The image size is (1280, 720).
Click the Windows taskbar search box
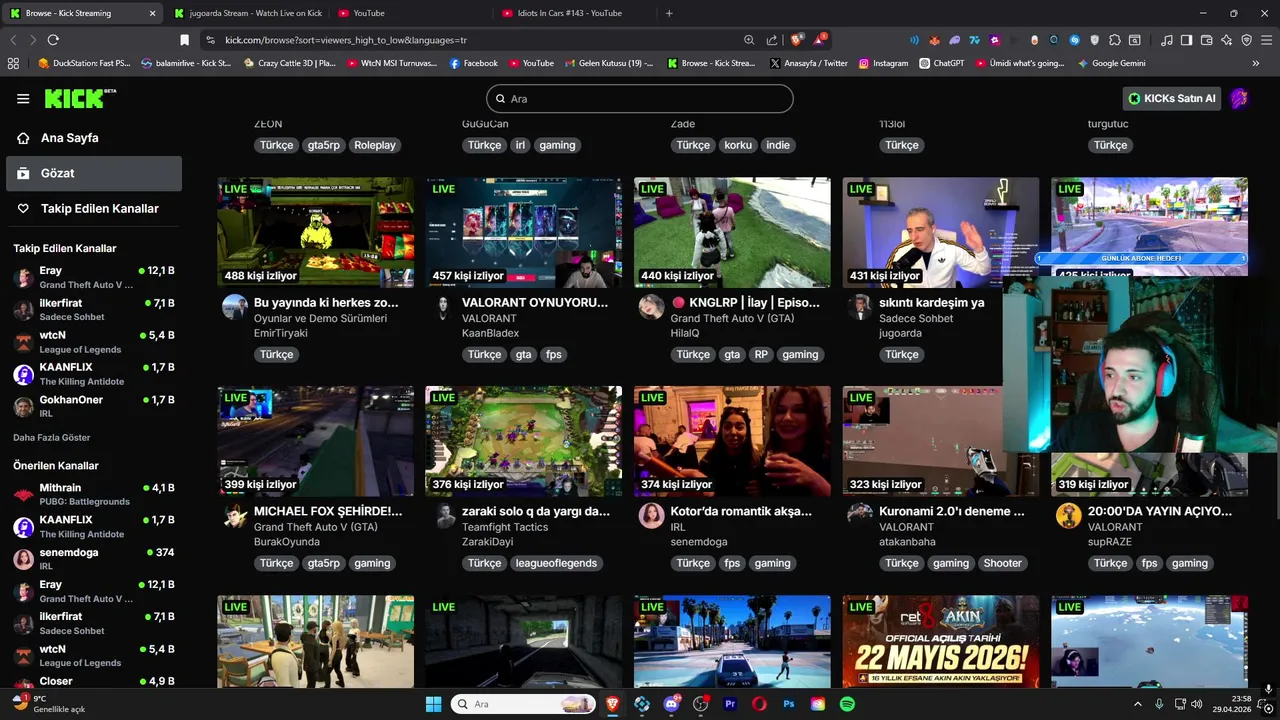click(x=523, y=704)
